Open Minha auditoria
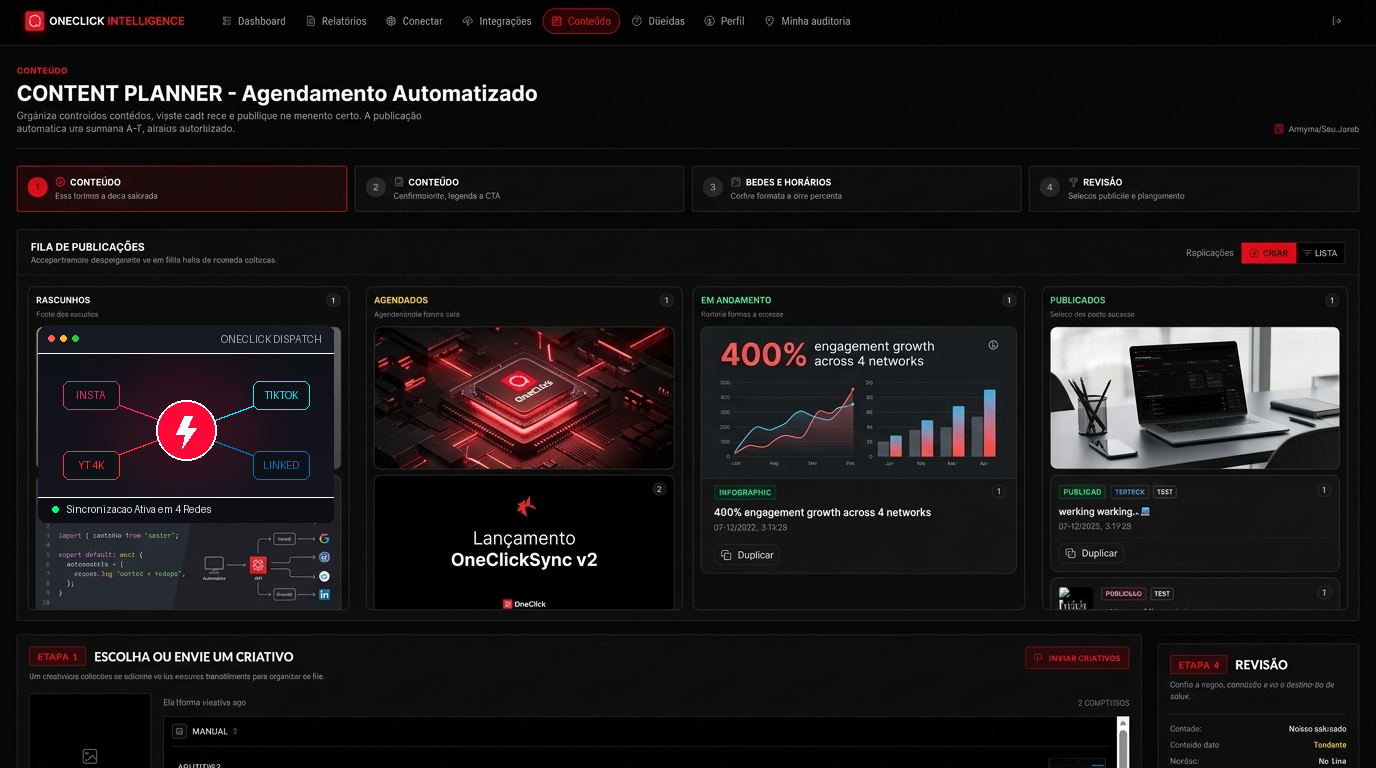The image size is (1376, 768). click(808, 21)
